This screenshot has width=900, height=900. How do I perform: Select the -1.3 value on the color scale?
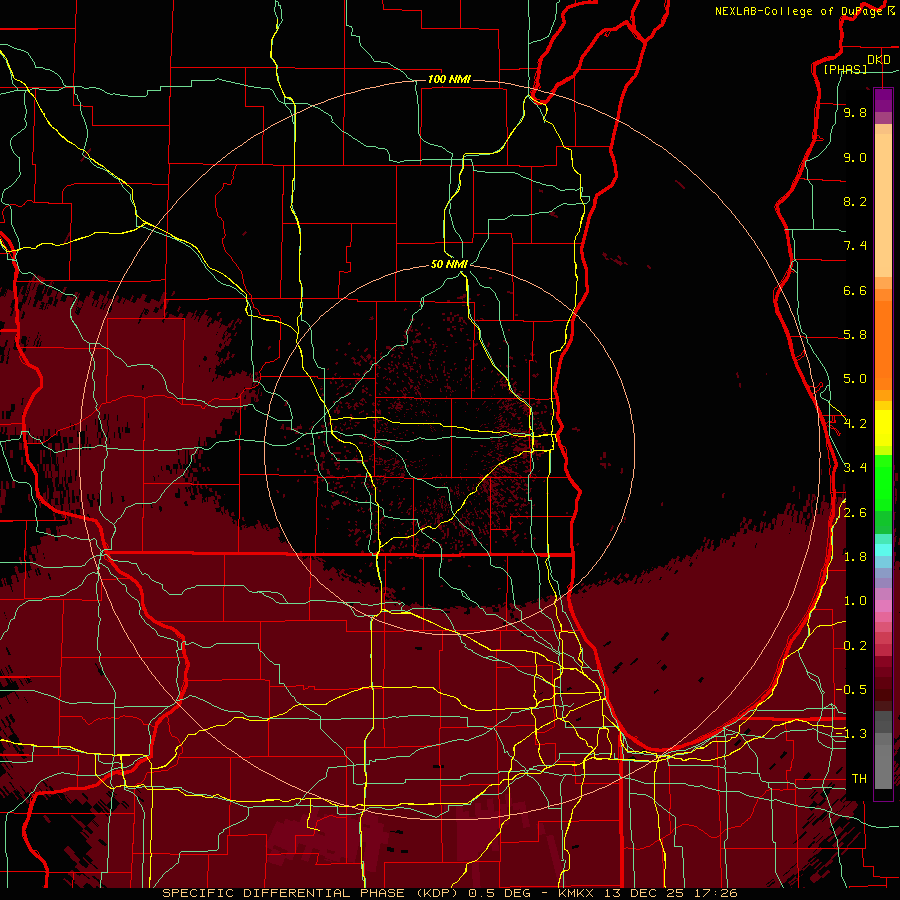pyautogui.click(x=851, y=734)
